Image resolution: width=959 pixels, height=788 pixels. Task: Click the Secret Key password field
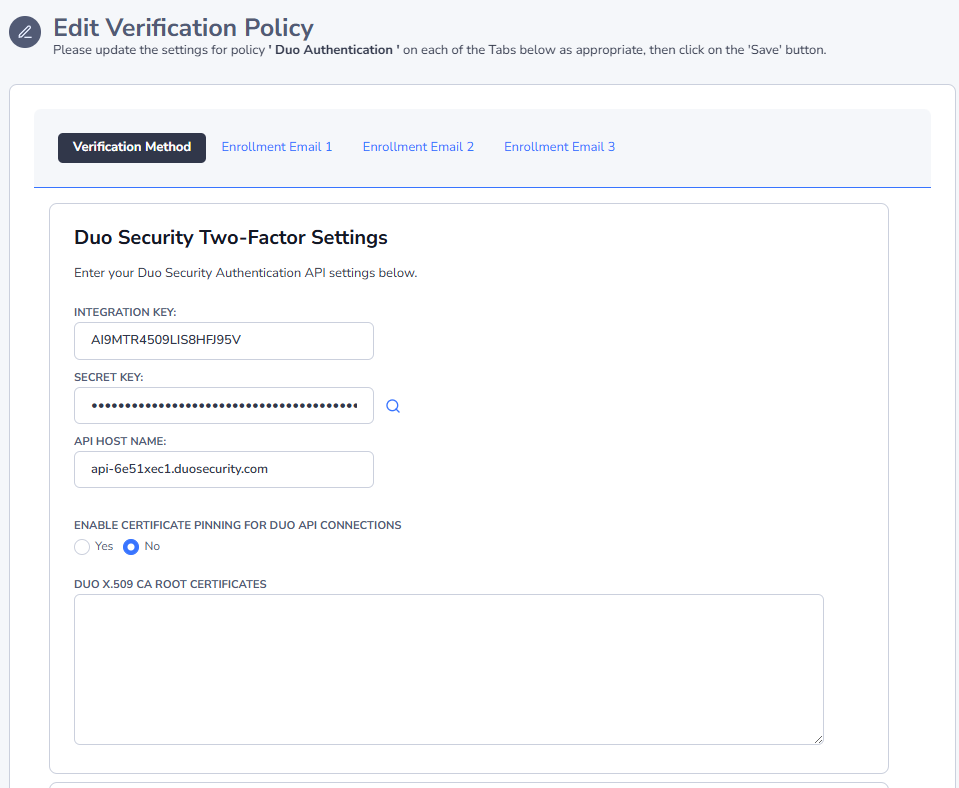tap(224, 406)
